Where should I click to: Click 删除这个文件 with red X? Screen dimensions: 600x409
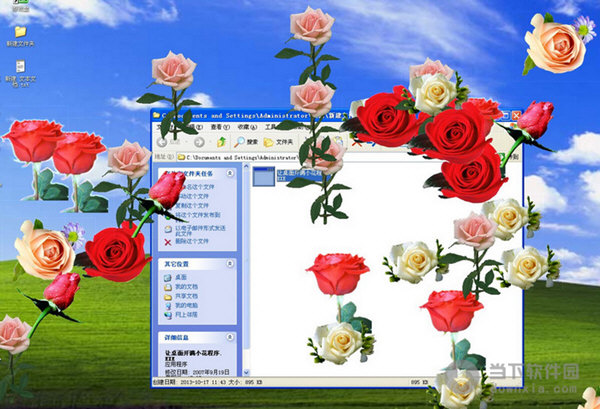point(187,241)
